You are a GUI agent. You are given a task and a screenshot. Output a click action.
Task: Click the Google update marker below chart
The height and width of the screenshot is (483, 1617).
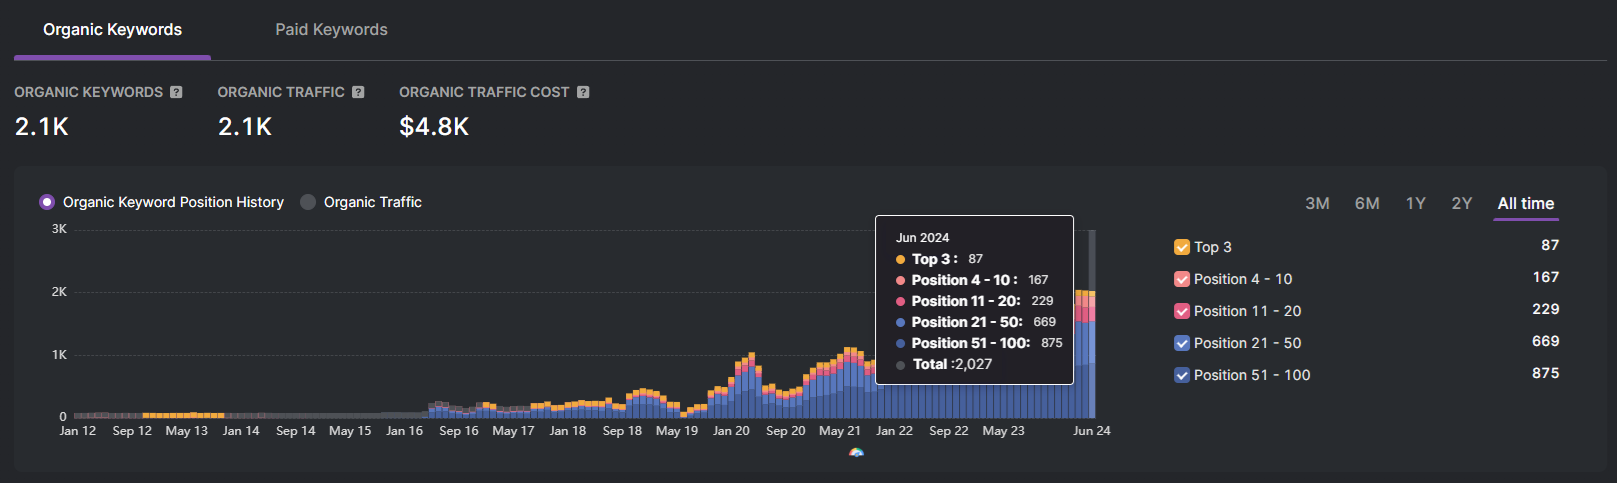(856, 453)
